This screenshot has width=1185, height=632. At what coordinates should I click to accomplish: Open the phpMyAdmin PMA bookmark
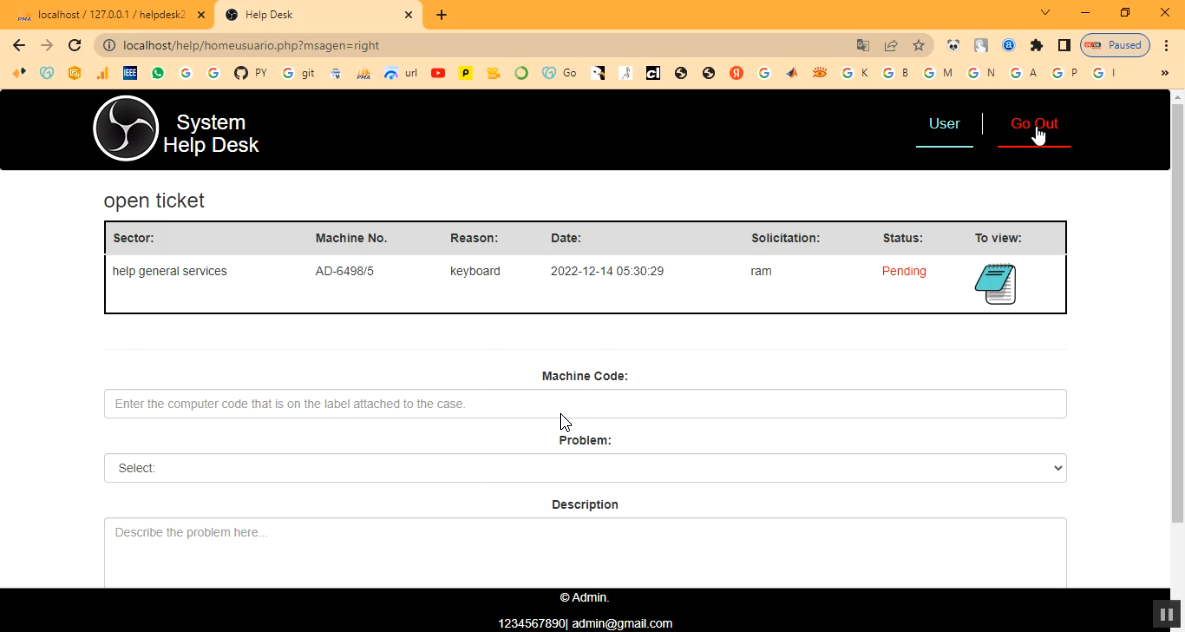click(x=364, y=73)
